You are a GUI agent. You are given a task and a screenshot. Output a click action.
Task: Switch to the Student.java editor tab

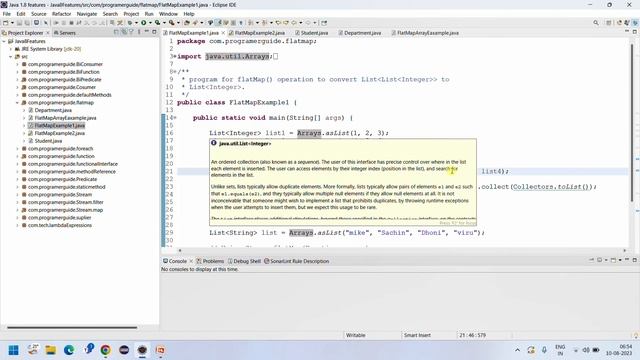tap(311, 33)
